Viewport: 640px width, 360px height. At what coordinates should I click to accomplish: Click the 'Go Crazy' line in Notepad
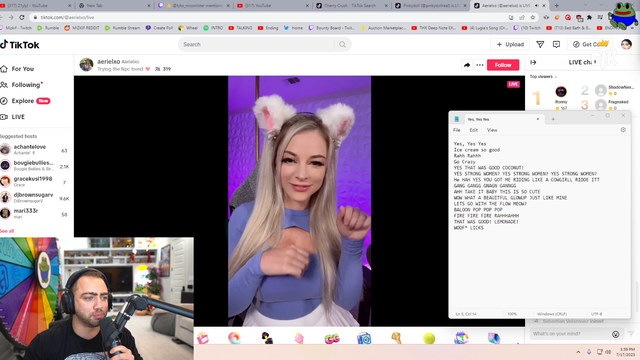(x=464, y=162)
